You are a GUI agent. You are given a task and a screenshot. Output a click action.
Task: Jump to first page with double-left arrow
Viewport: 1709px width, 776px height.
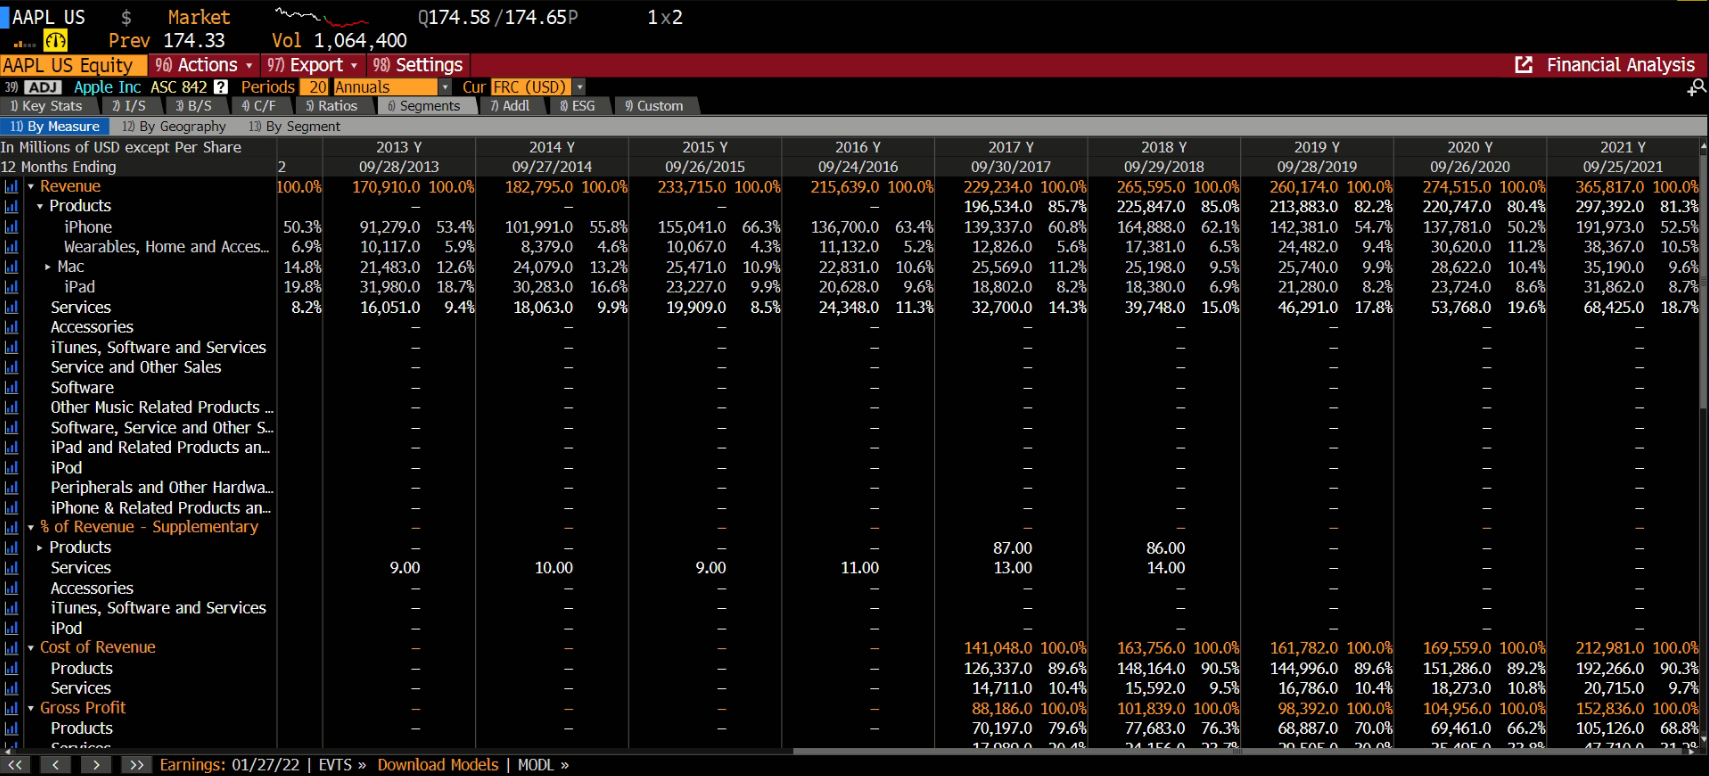point(15,765)
